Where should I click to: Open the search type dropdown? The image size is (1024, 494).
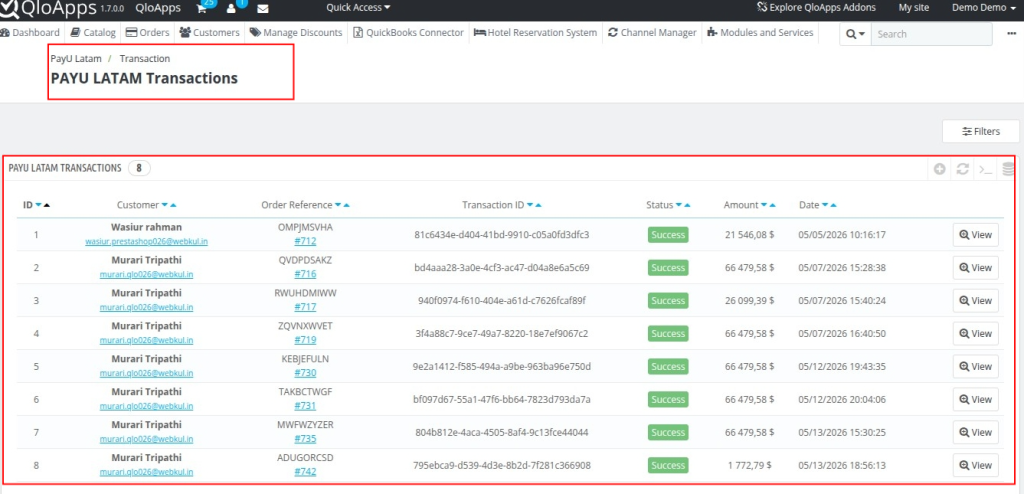[855, 34]
